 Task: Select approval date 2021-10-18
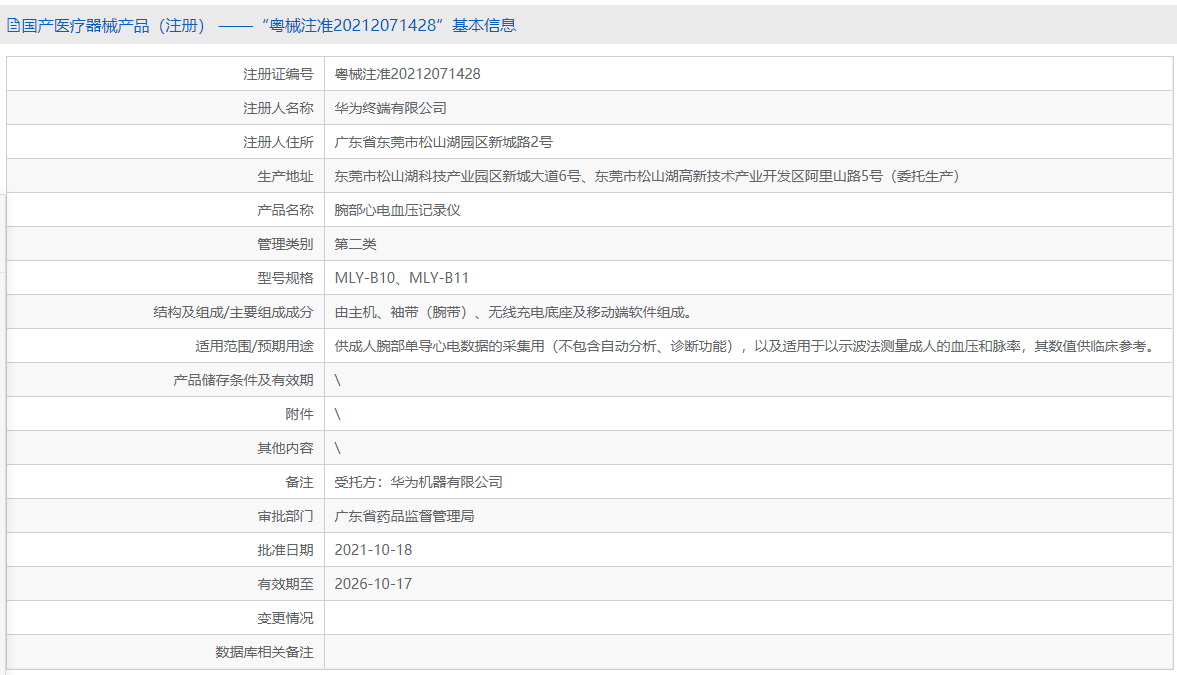[x=373, y=550]
